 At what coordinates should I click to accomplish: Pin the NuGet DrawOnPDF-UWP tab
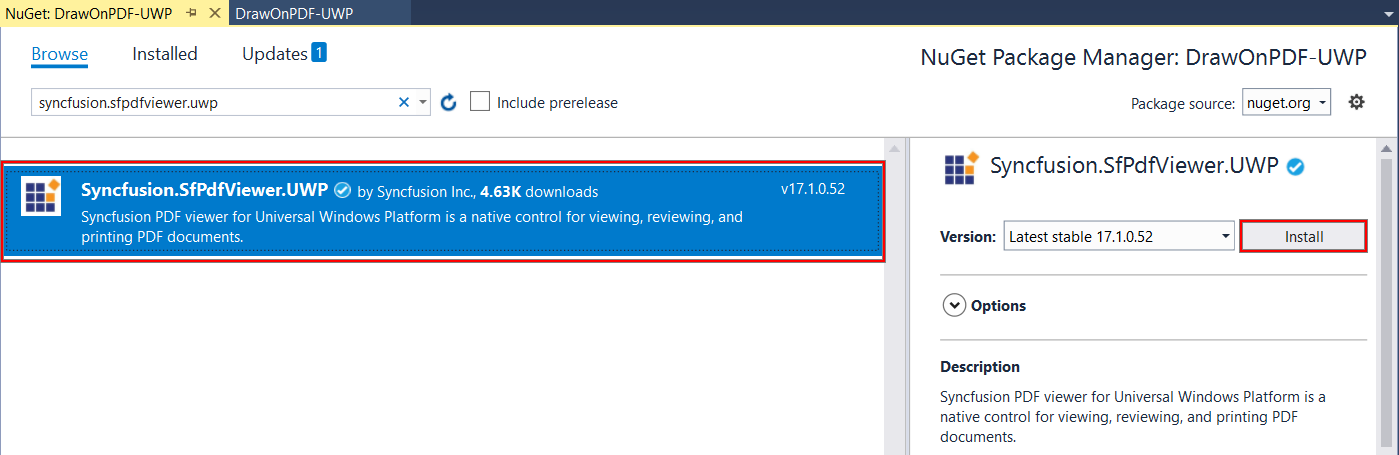[x=192, y=12]
